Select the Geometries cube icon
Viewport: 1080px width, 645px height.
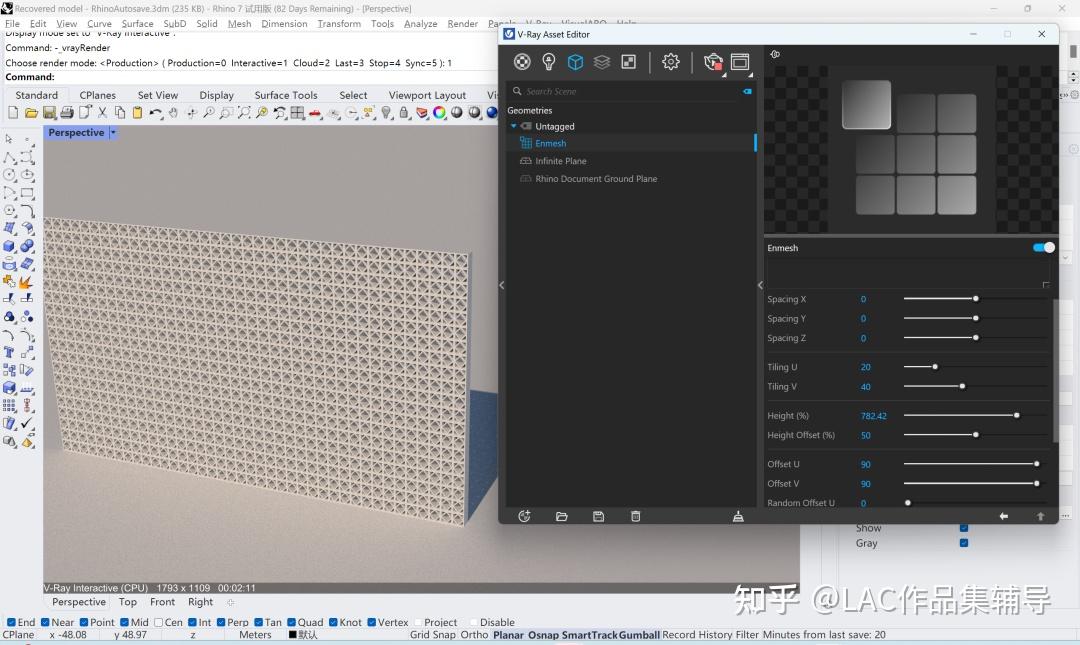(x=575, y=61)
